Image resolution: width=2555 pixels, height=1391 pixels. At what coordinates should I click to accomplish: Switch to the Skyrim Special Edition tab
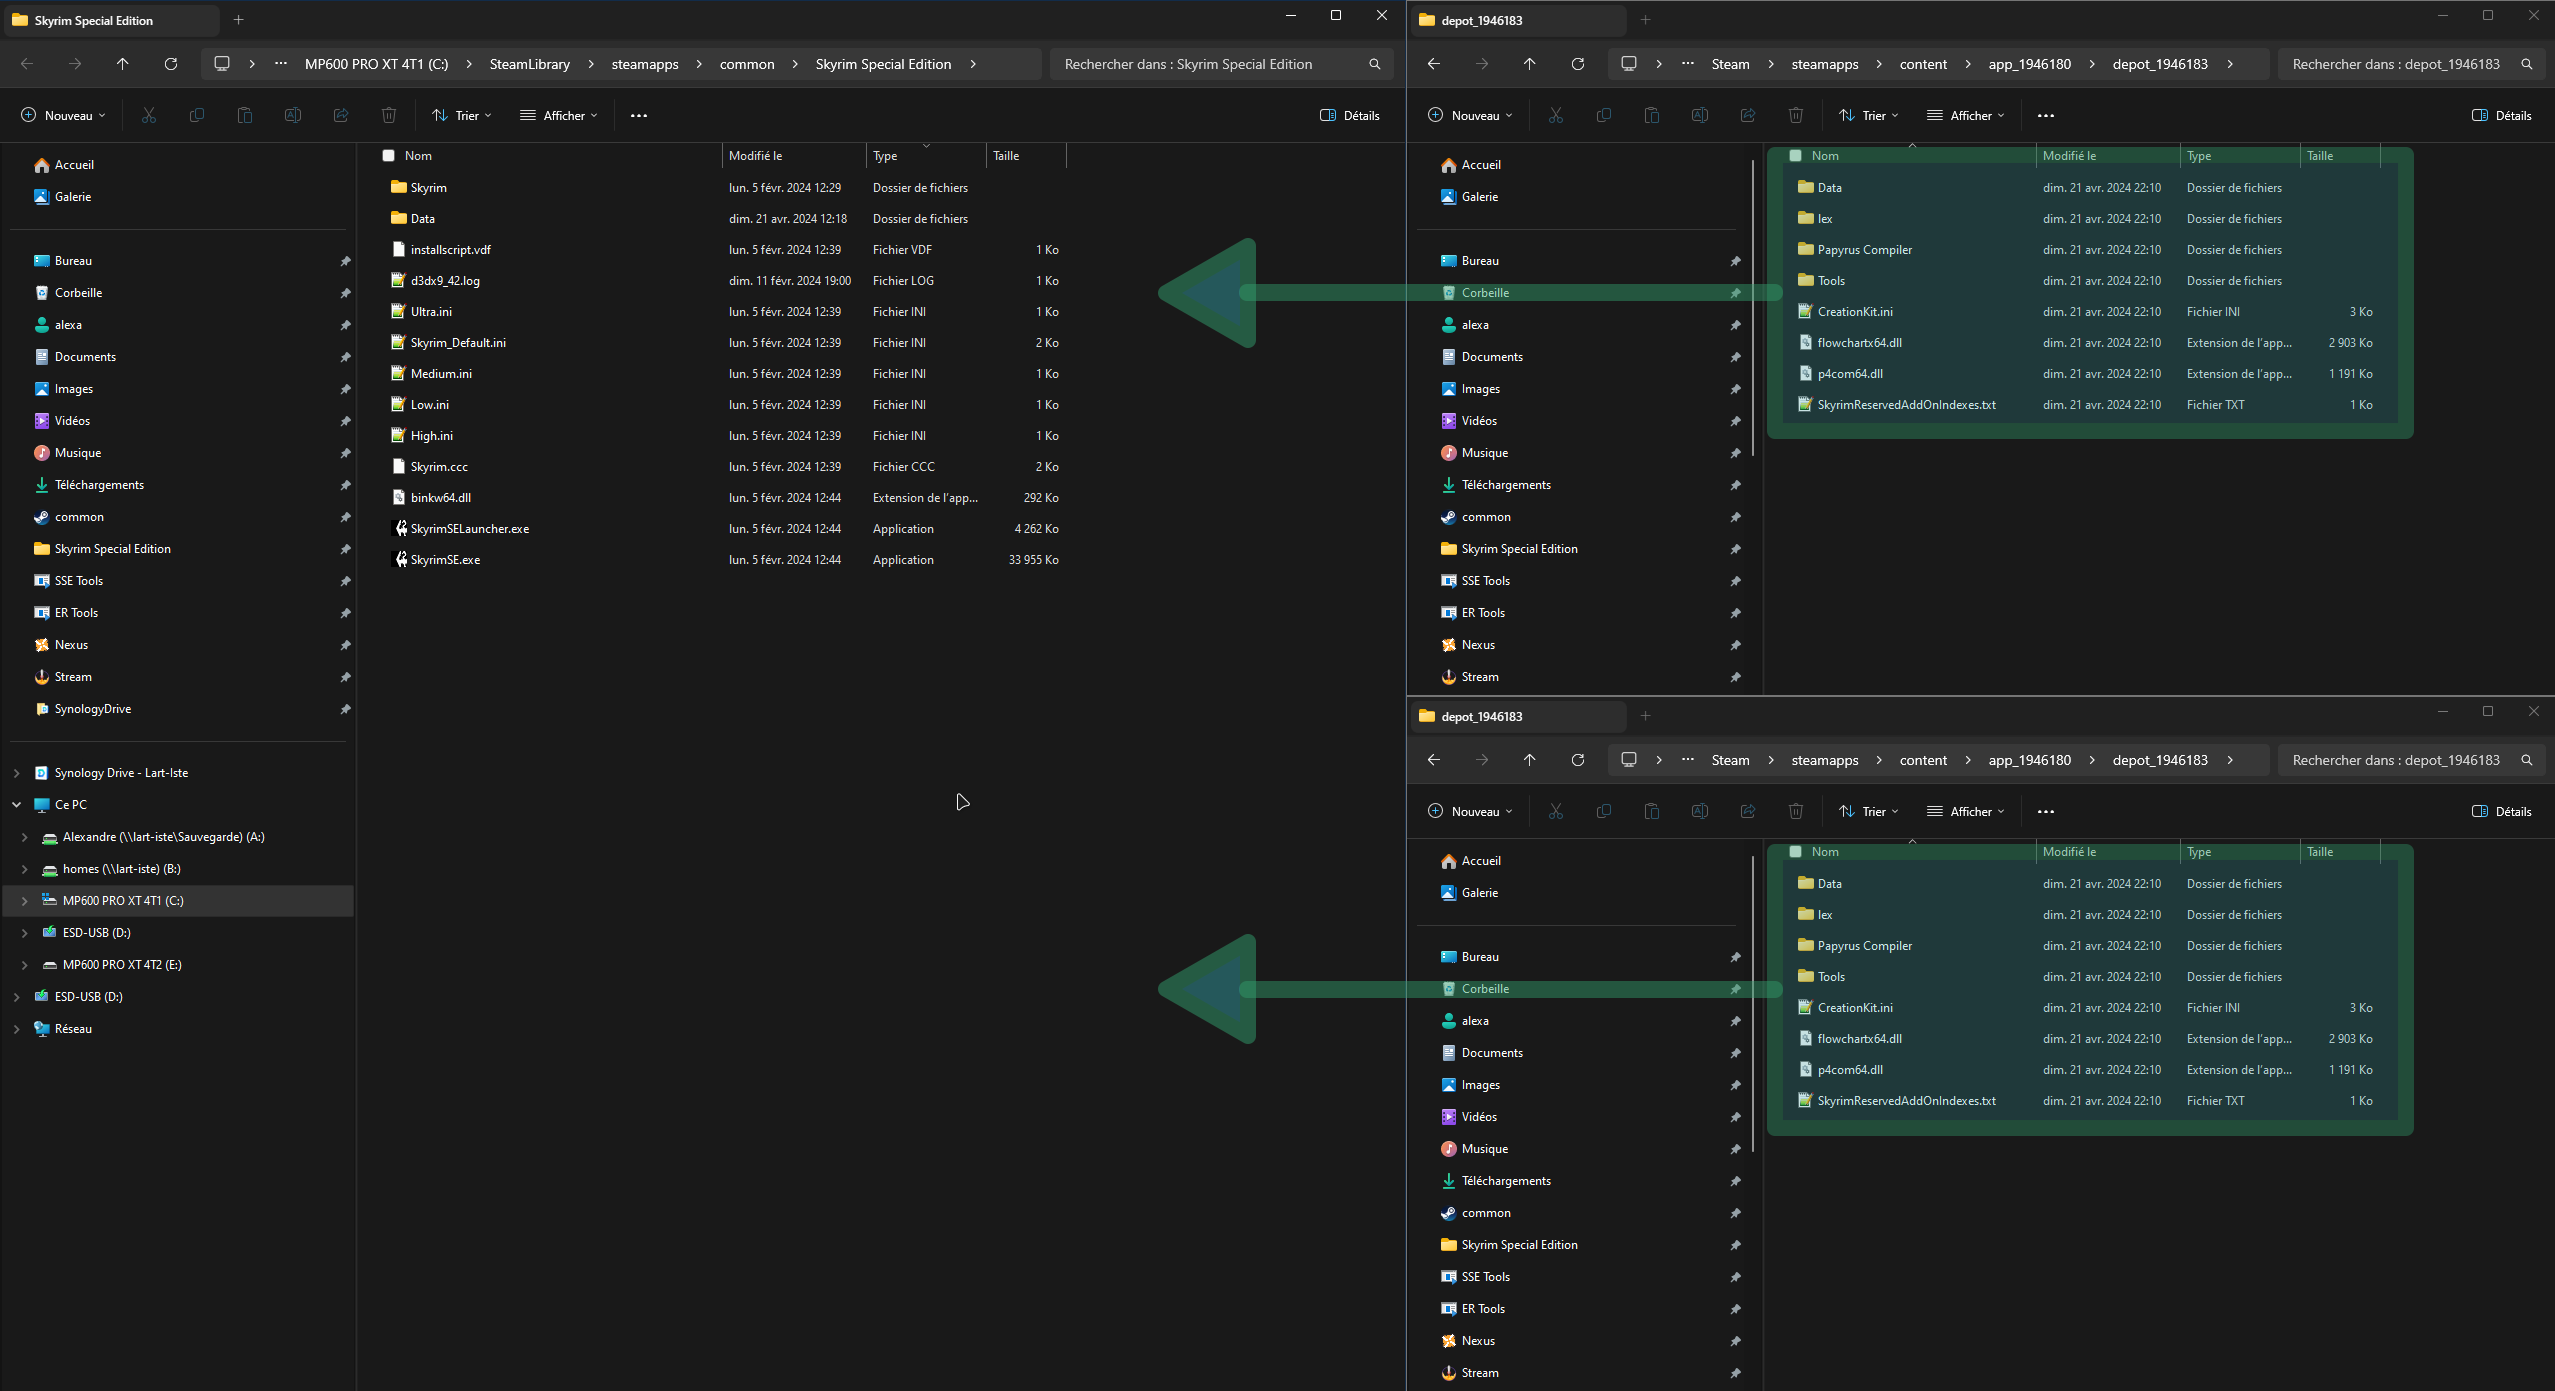pos(112,20)
